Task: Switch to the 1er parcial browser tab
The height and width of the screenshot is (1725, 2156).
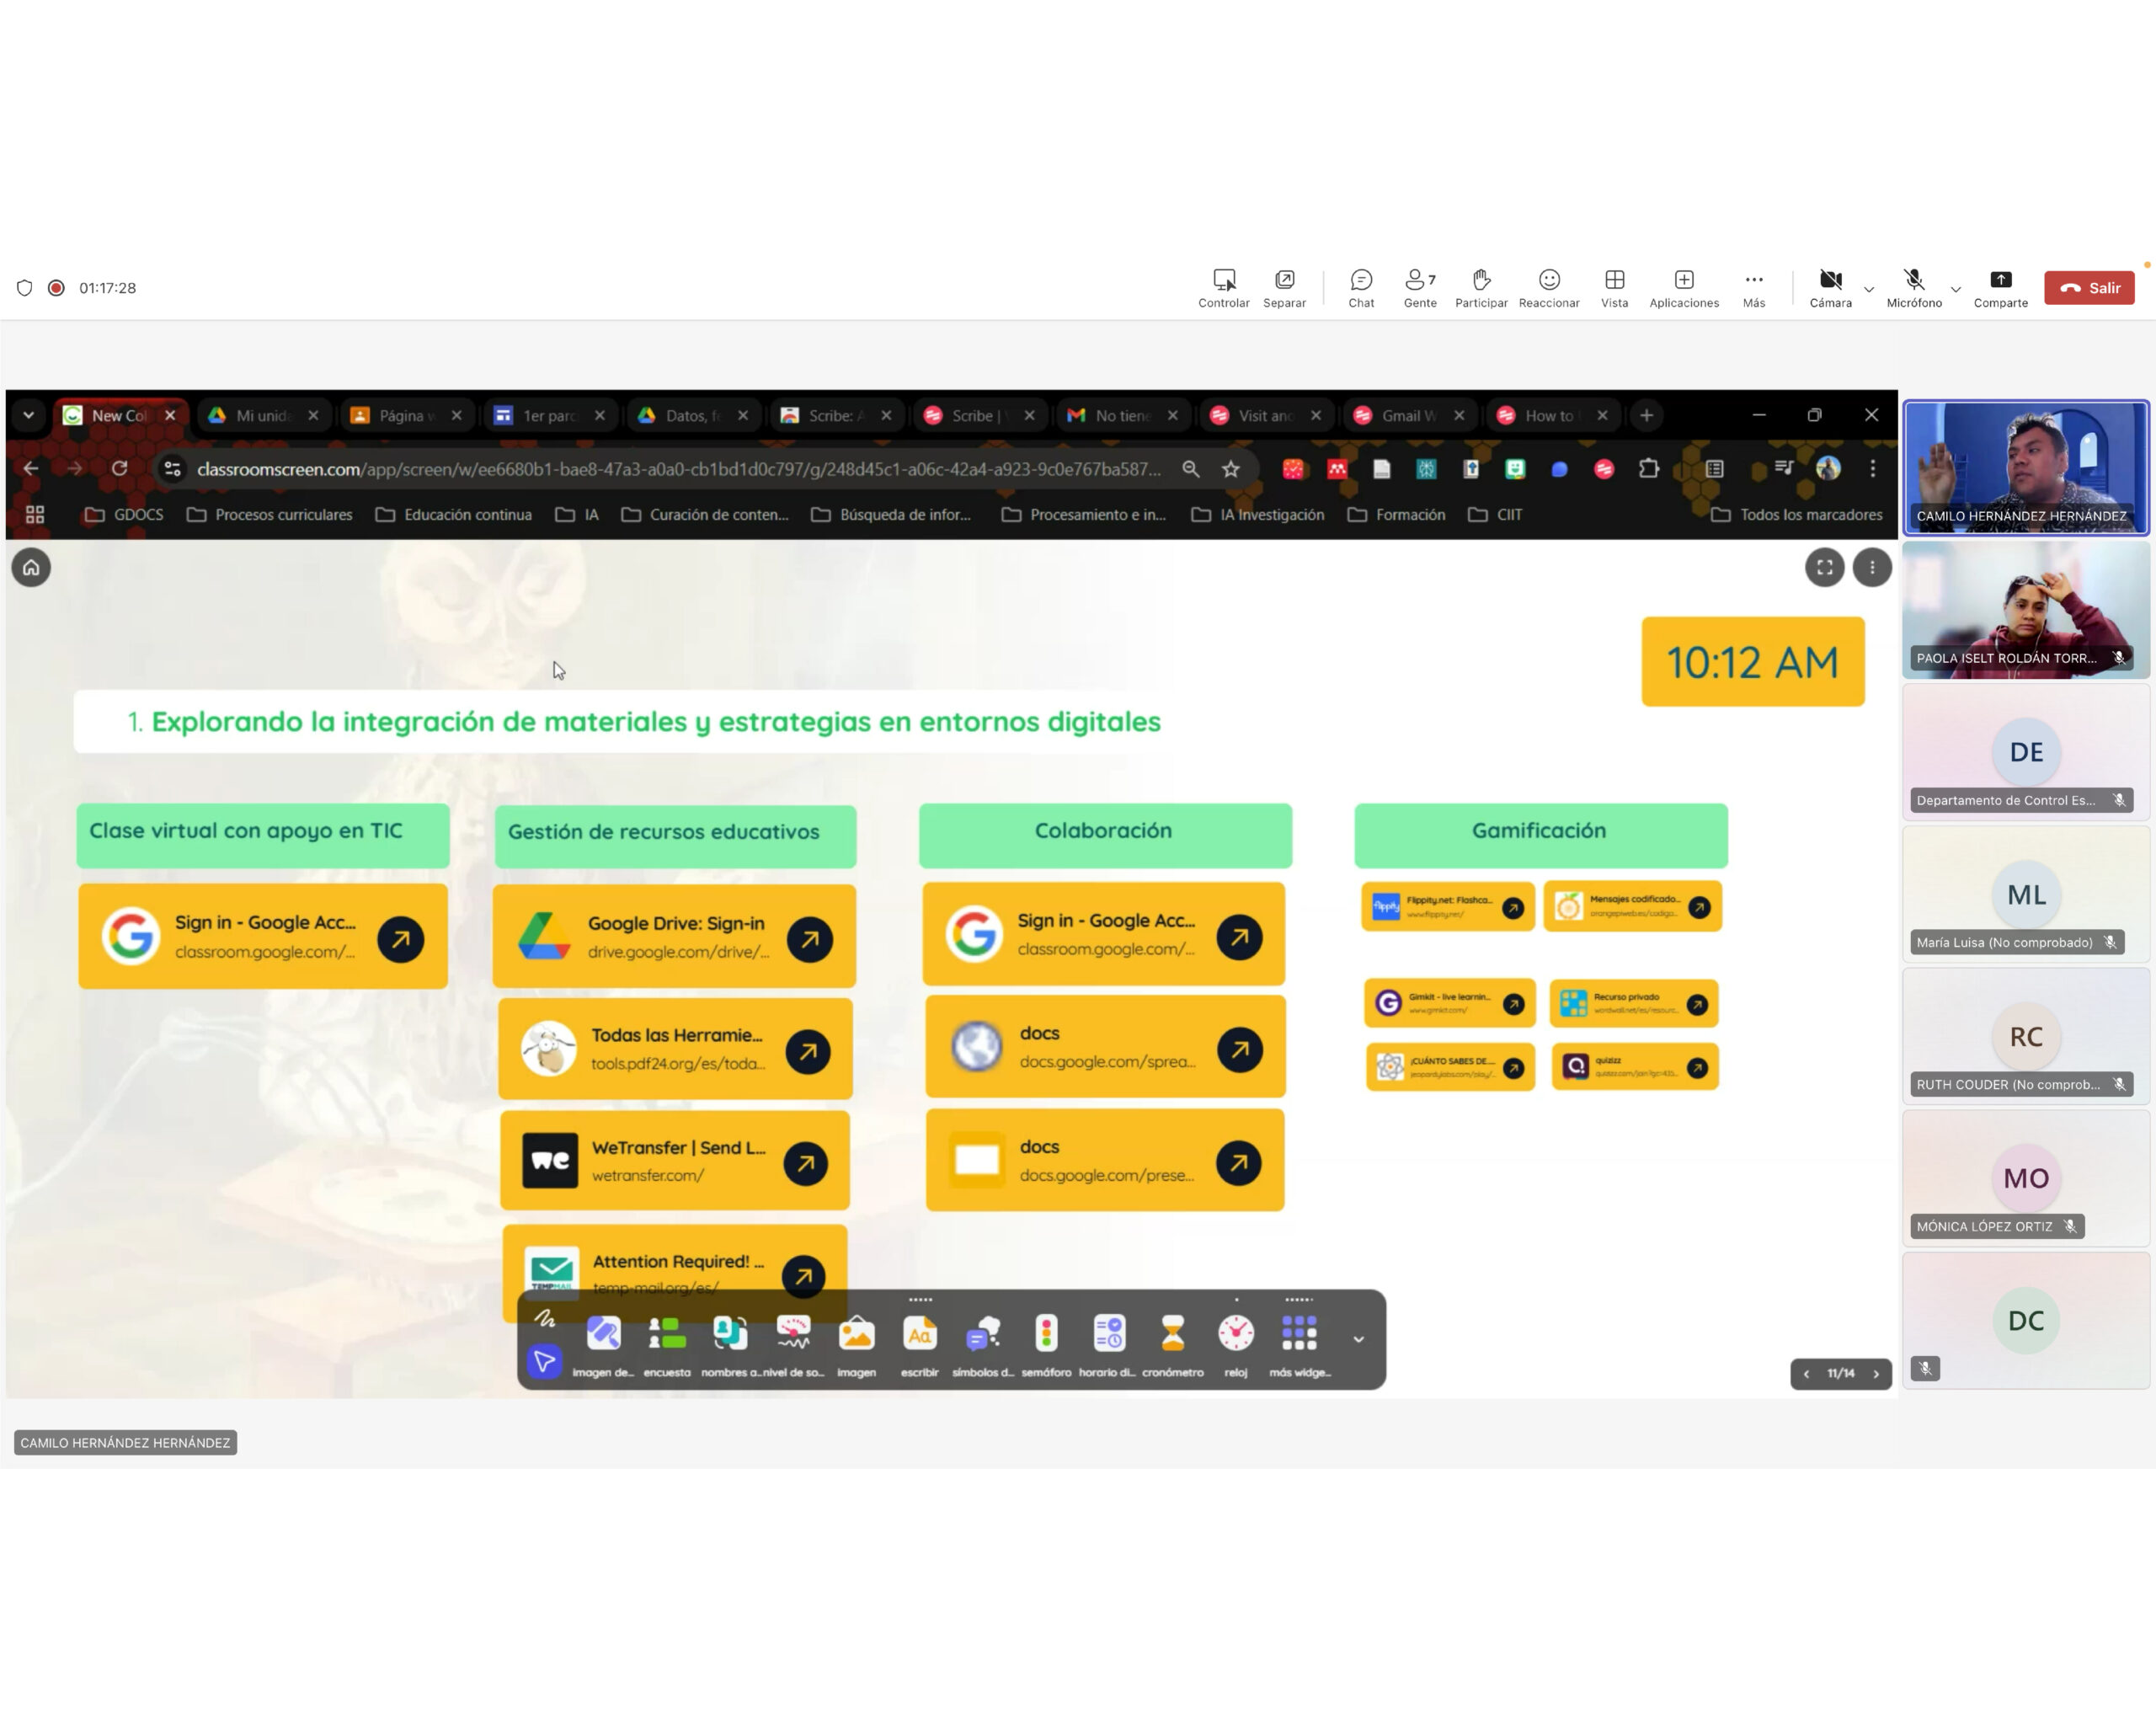Action: click(x=552, y=416)
